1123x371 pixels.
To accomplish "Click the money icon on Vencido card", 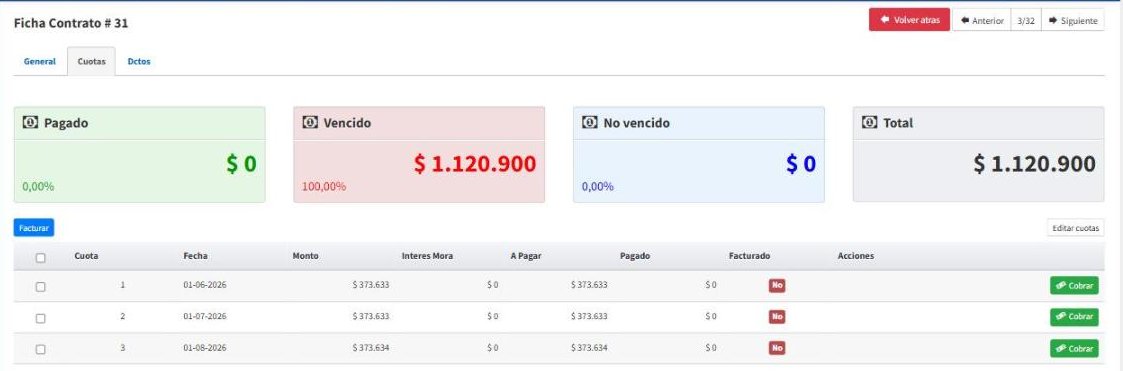I will [x=309, y=122].
